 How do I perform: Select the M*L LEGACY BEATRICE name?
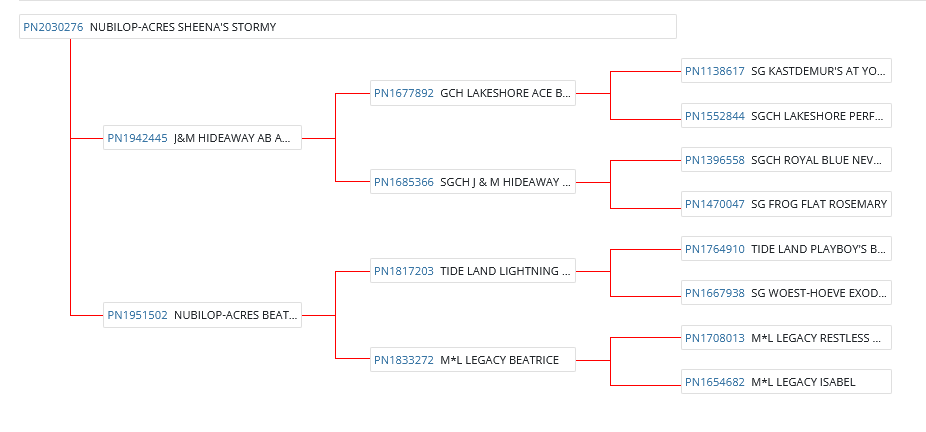tap(499, 359)
